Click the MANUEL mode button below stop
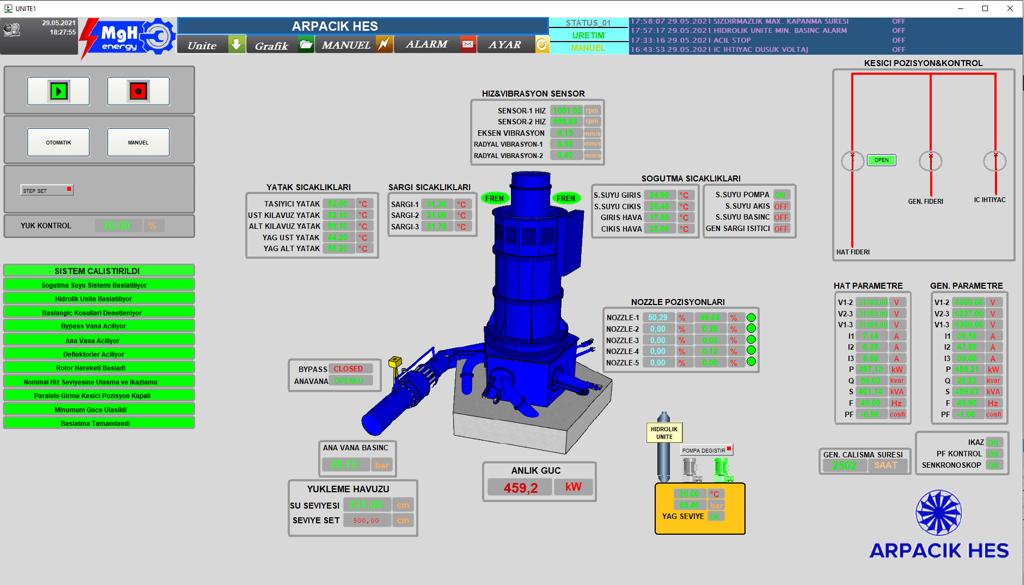The height and width of the screenshot is (585, 1024). point(138,142)
